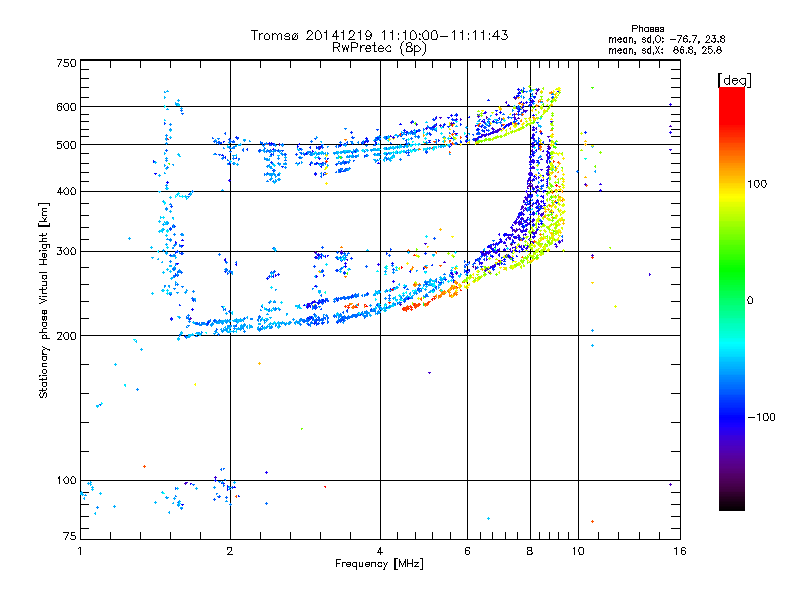This screenshot has height=600, width=800.
Task: Click 'mean, sd,X: 86.8, 25.8' text
Action: [665, 50]
